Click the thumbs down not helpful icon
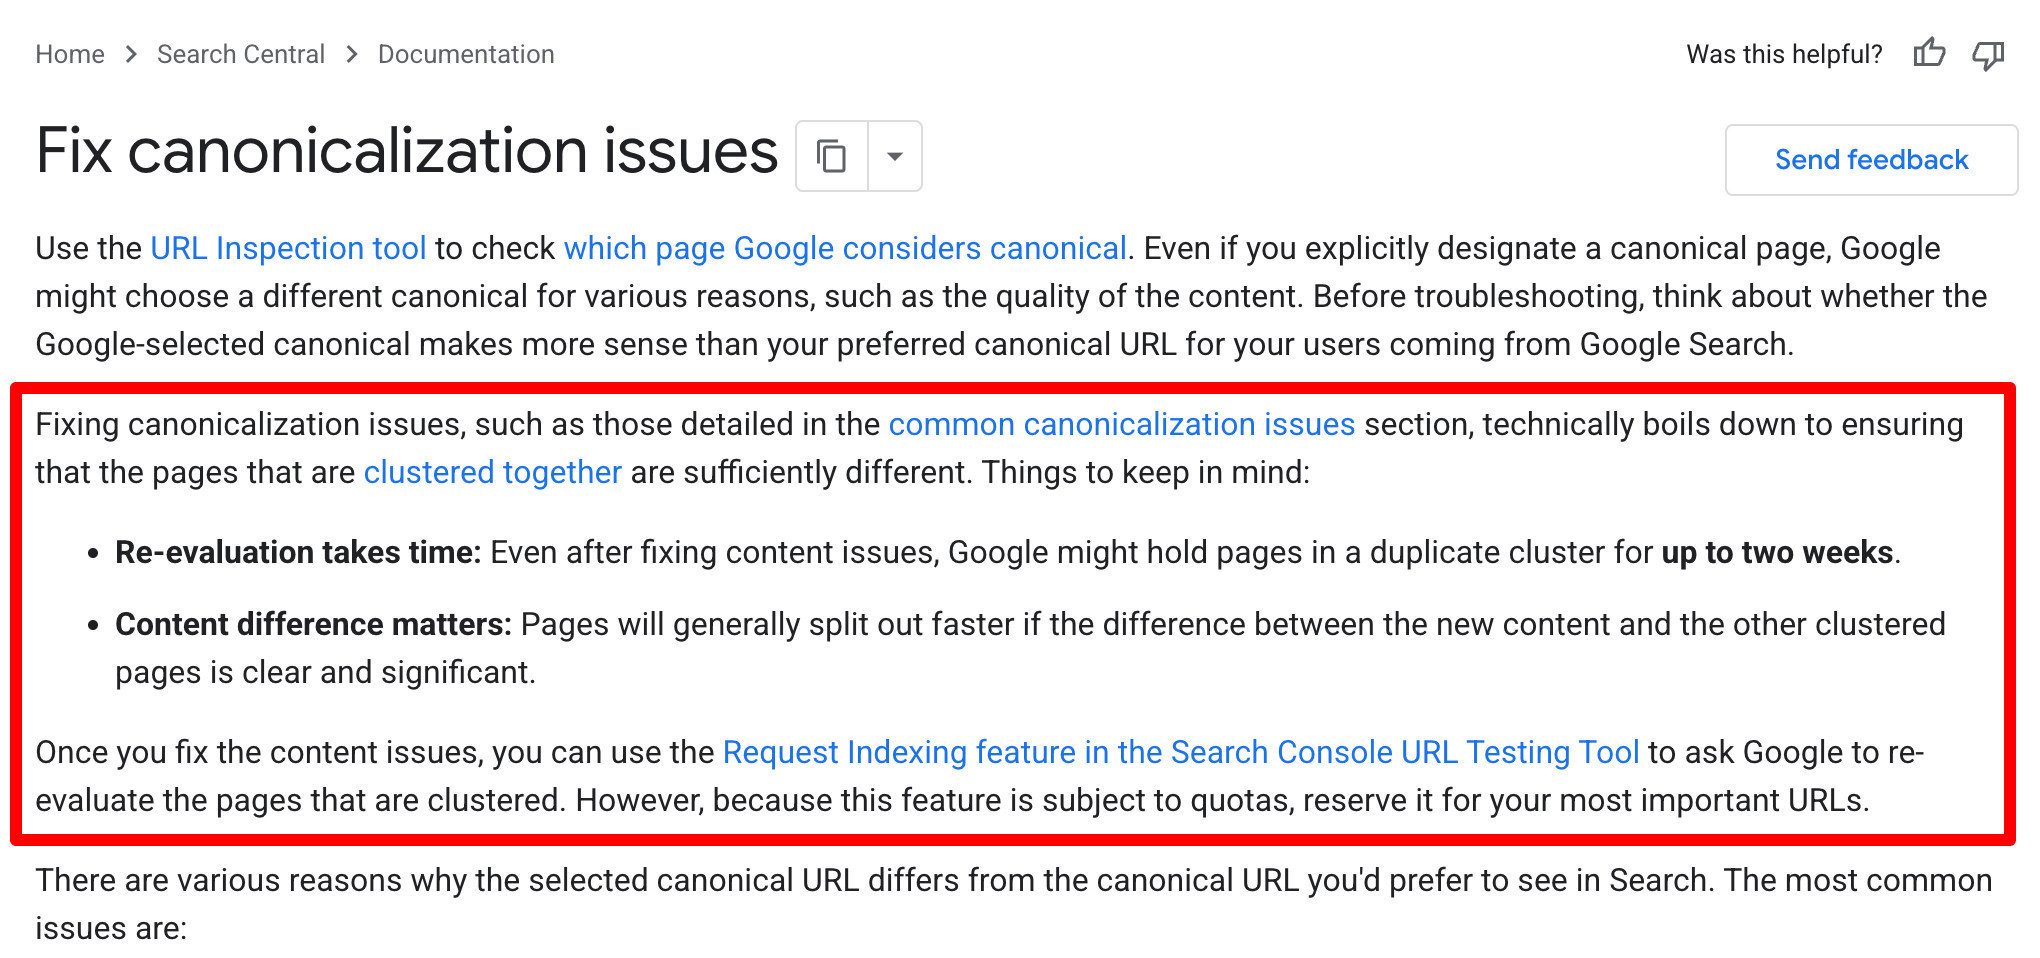The width and height of the screenshot is (2040, 958). 1988,55
